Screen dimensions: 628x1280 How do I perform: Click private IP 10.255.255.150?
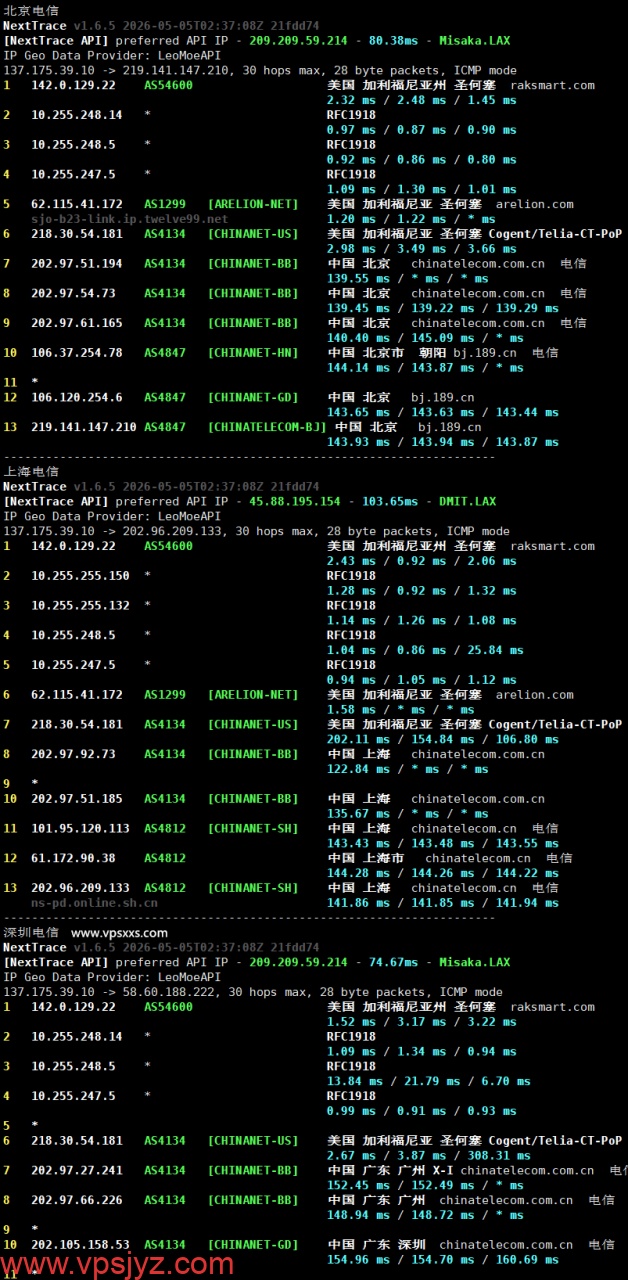point(80,575)
